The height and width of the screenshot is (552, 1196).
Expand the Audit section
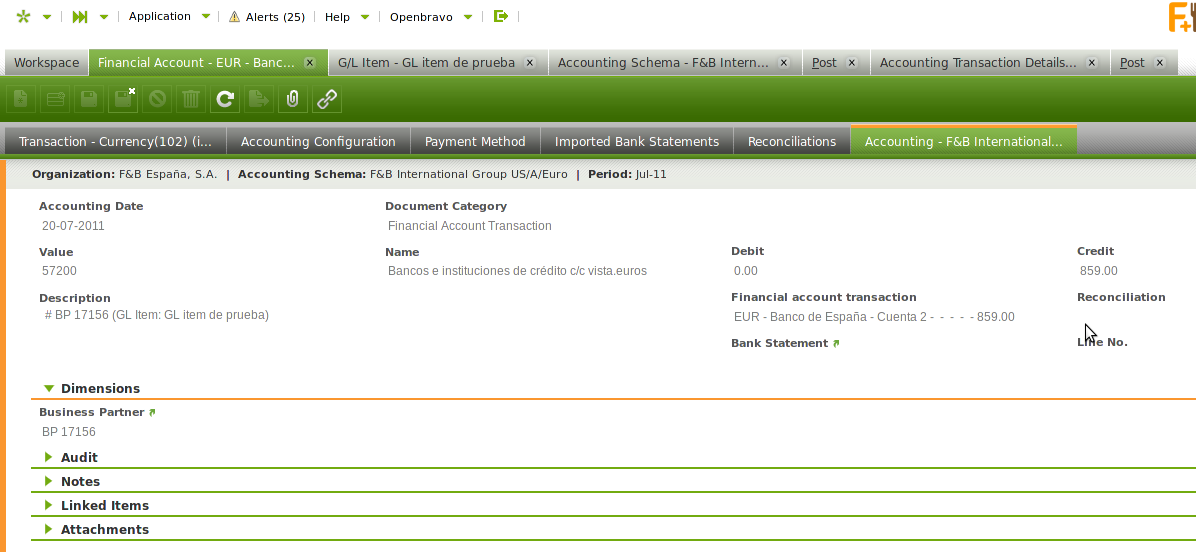click(49, 457)
